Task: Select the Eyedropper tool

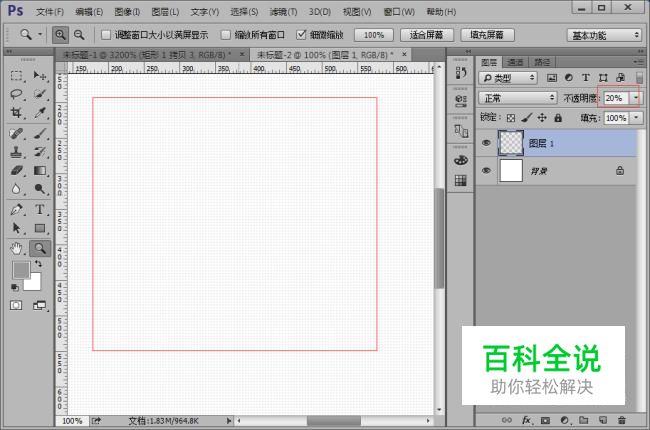Action: point(40,112)
